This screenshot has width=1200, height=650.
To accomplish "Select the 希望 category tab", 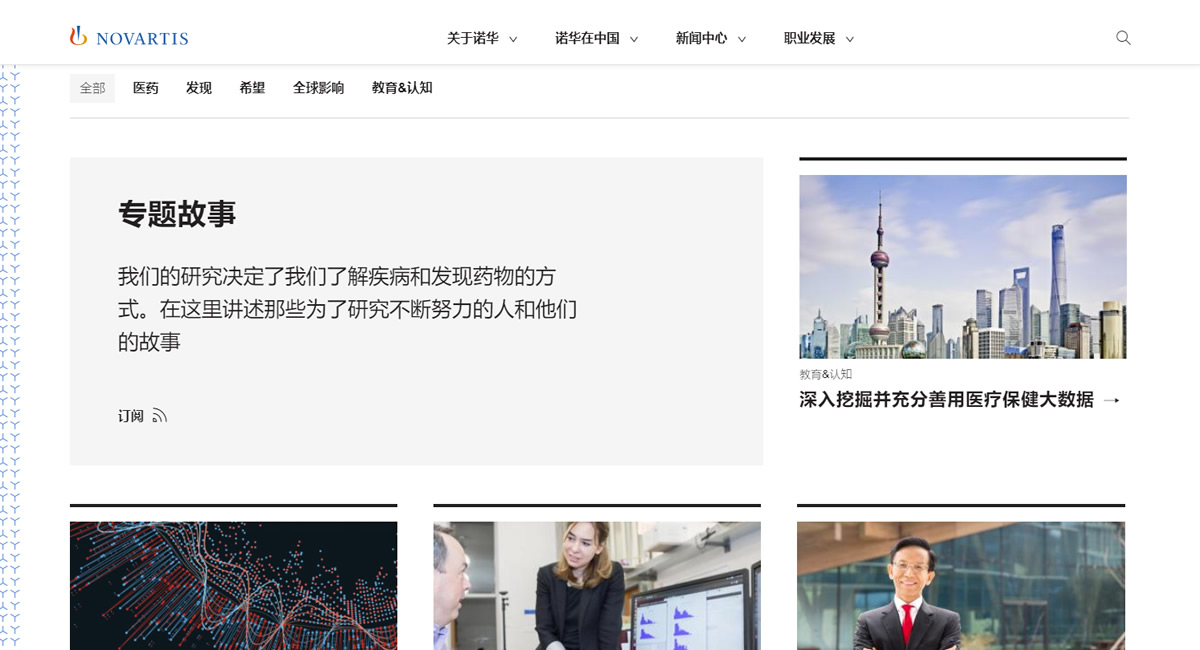I will click(252, 88).
